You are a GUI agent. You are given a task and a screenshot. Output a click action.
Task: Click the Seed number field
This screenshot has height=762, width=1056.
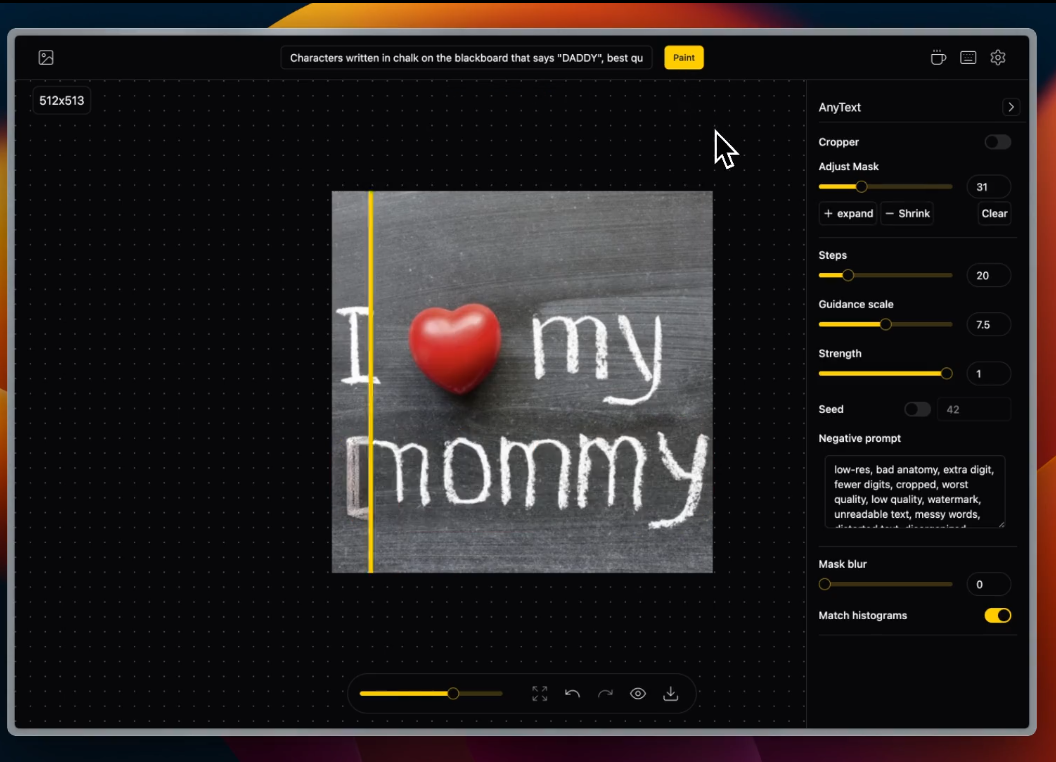[973, 409]
